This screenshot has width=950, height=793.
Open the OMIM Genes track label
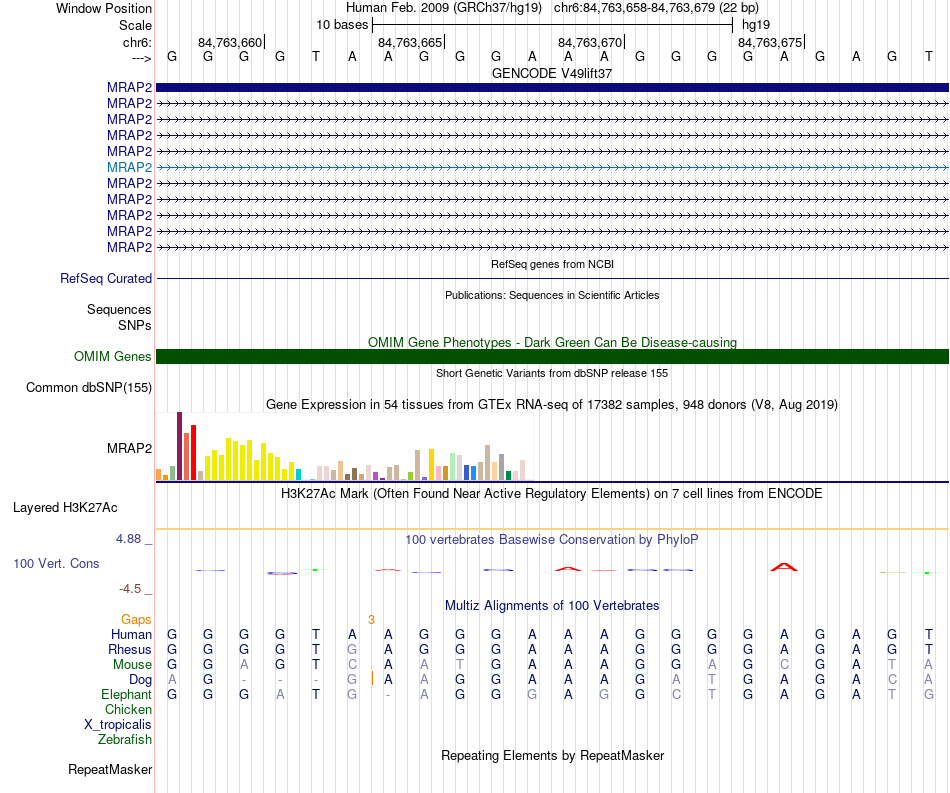click(x=113, y=356)
